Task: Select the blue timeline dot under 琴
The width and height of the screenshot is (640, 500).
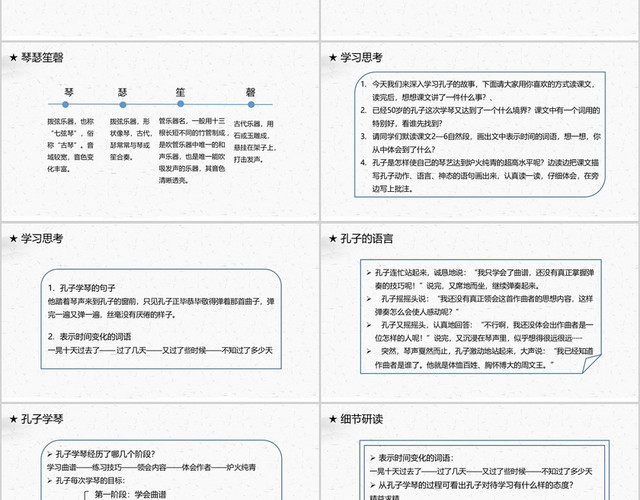Action: coord(65,105)
